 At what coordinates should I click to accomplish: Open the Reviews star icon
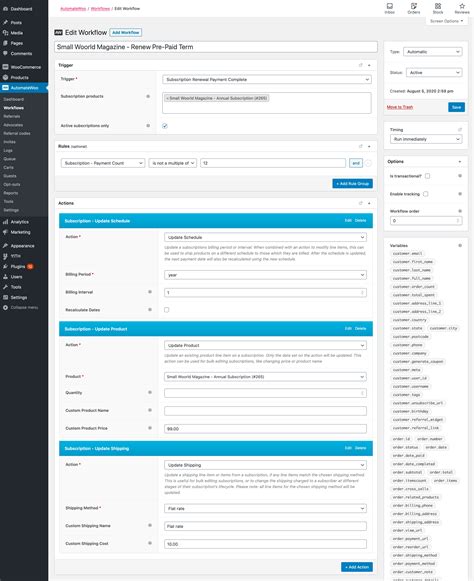click(462, 6)
